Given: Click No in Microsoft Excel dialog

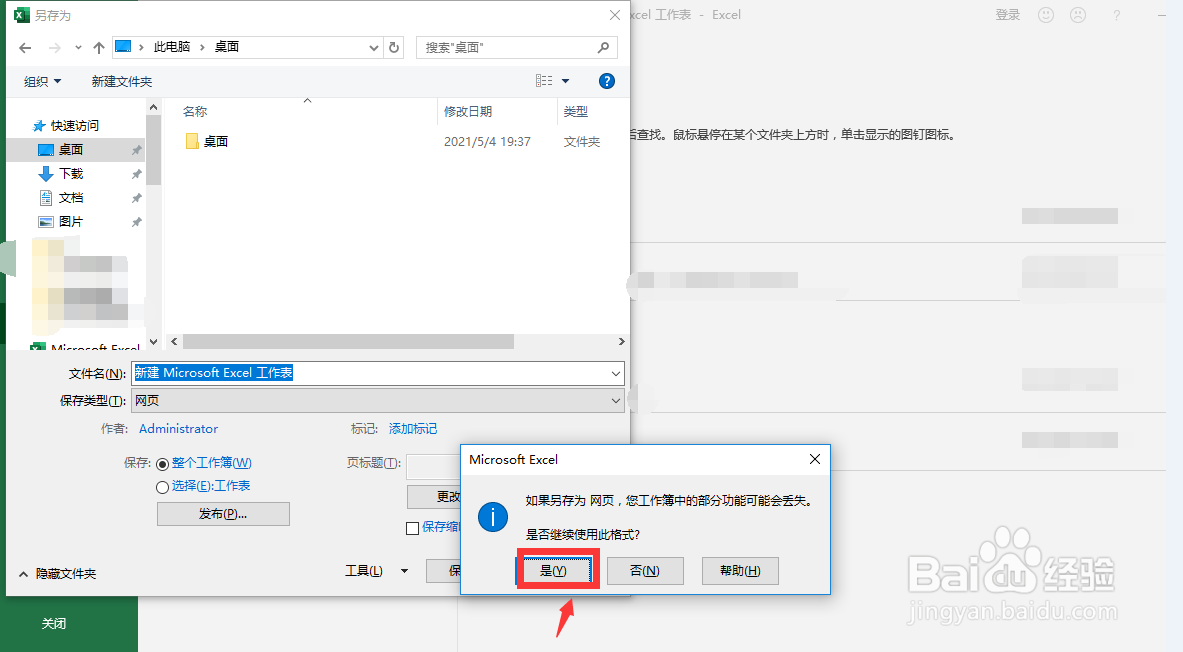Looking at the screenshot, I should 645,571.
